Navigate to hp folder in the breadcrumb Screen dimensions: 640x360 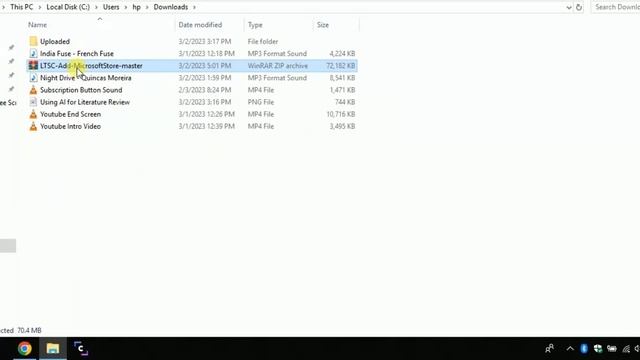click(x=136, y=7)
